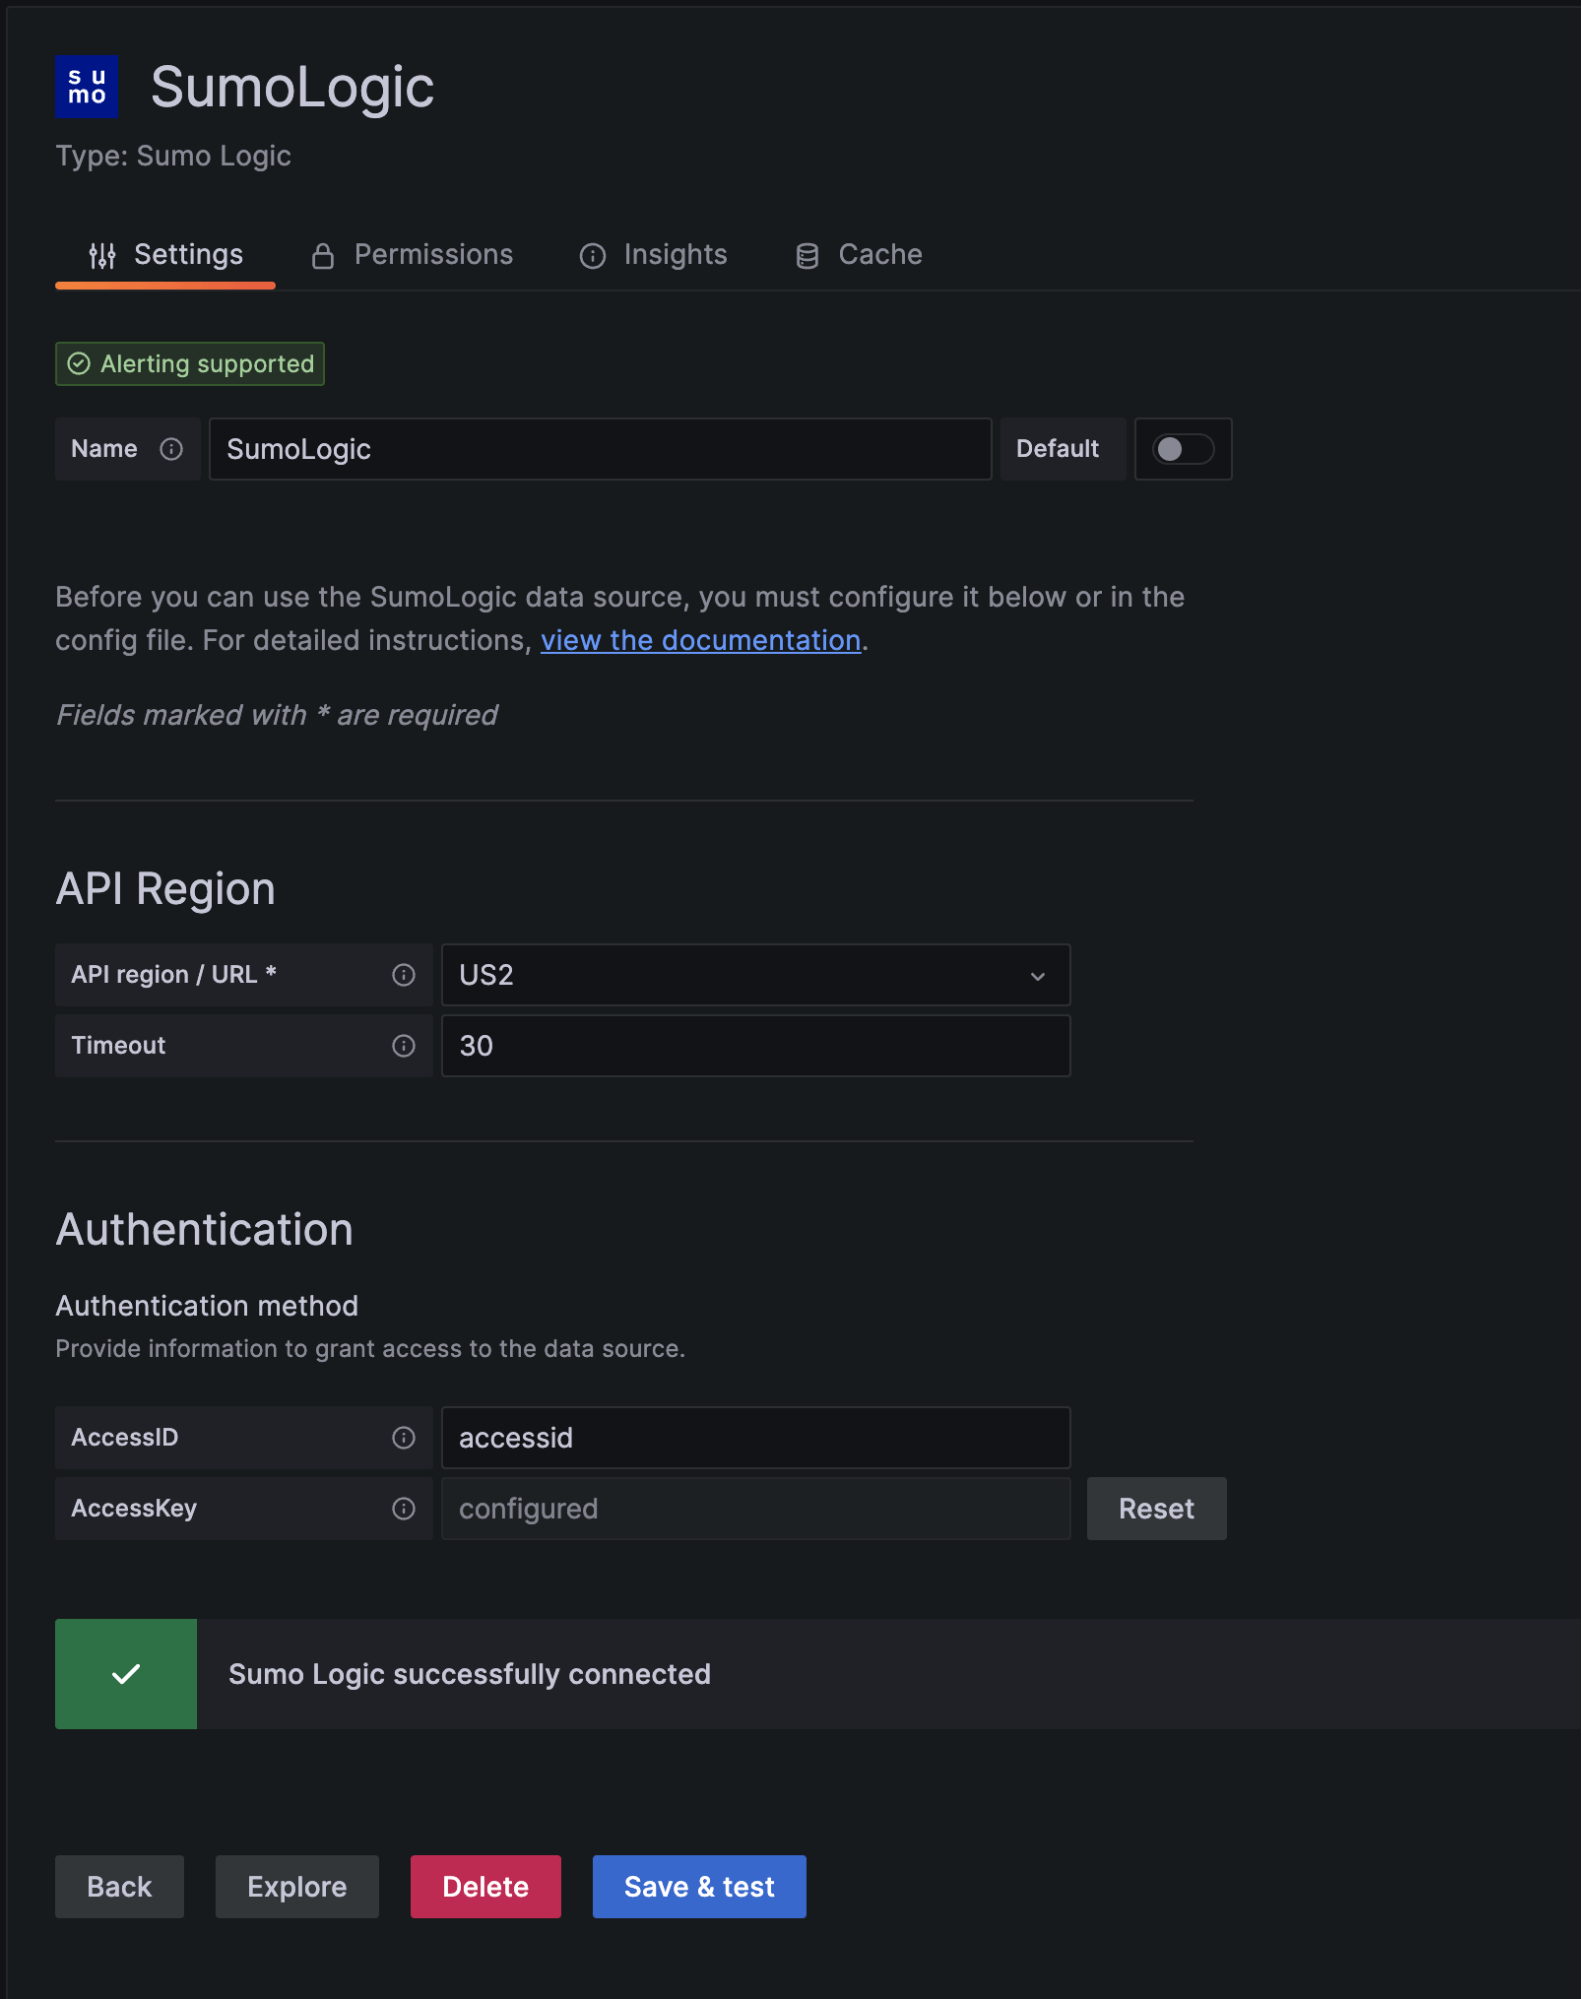Image resolution: width=1582 pixels, height=1999 pixels.
Task: Switch to the Permissions tab
Action: tap(412, 255)
